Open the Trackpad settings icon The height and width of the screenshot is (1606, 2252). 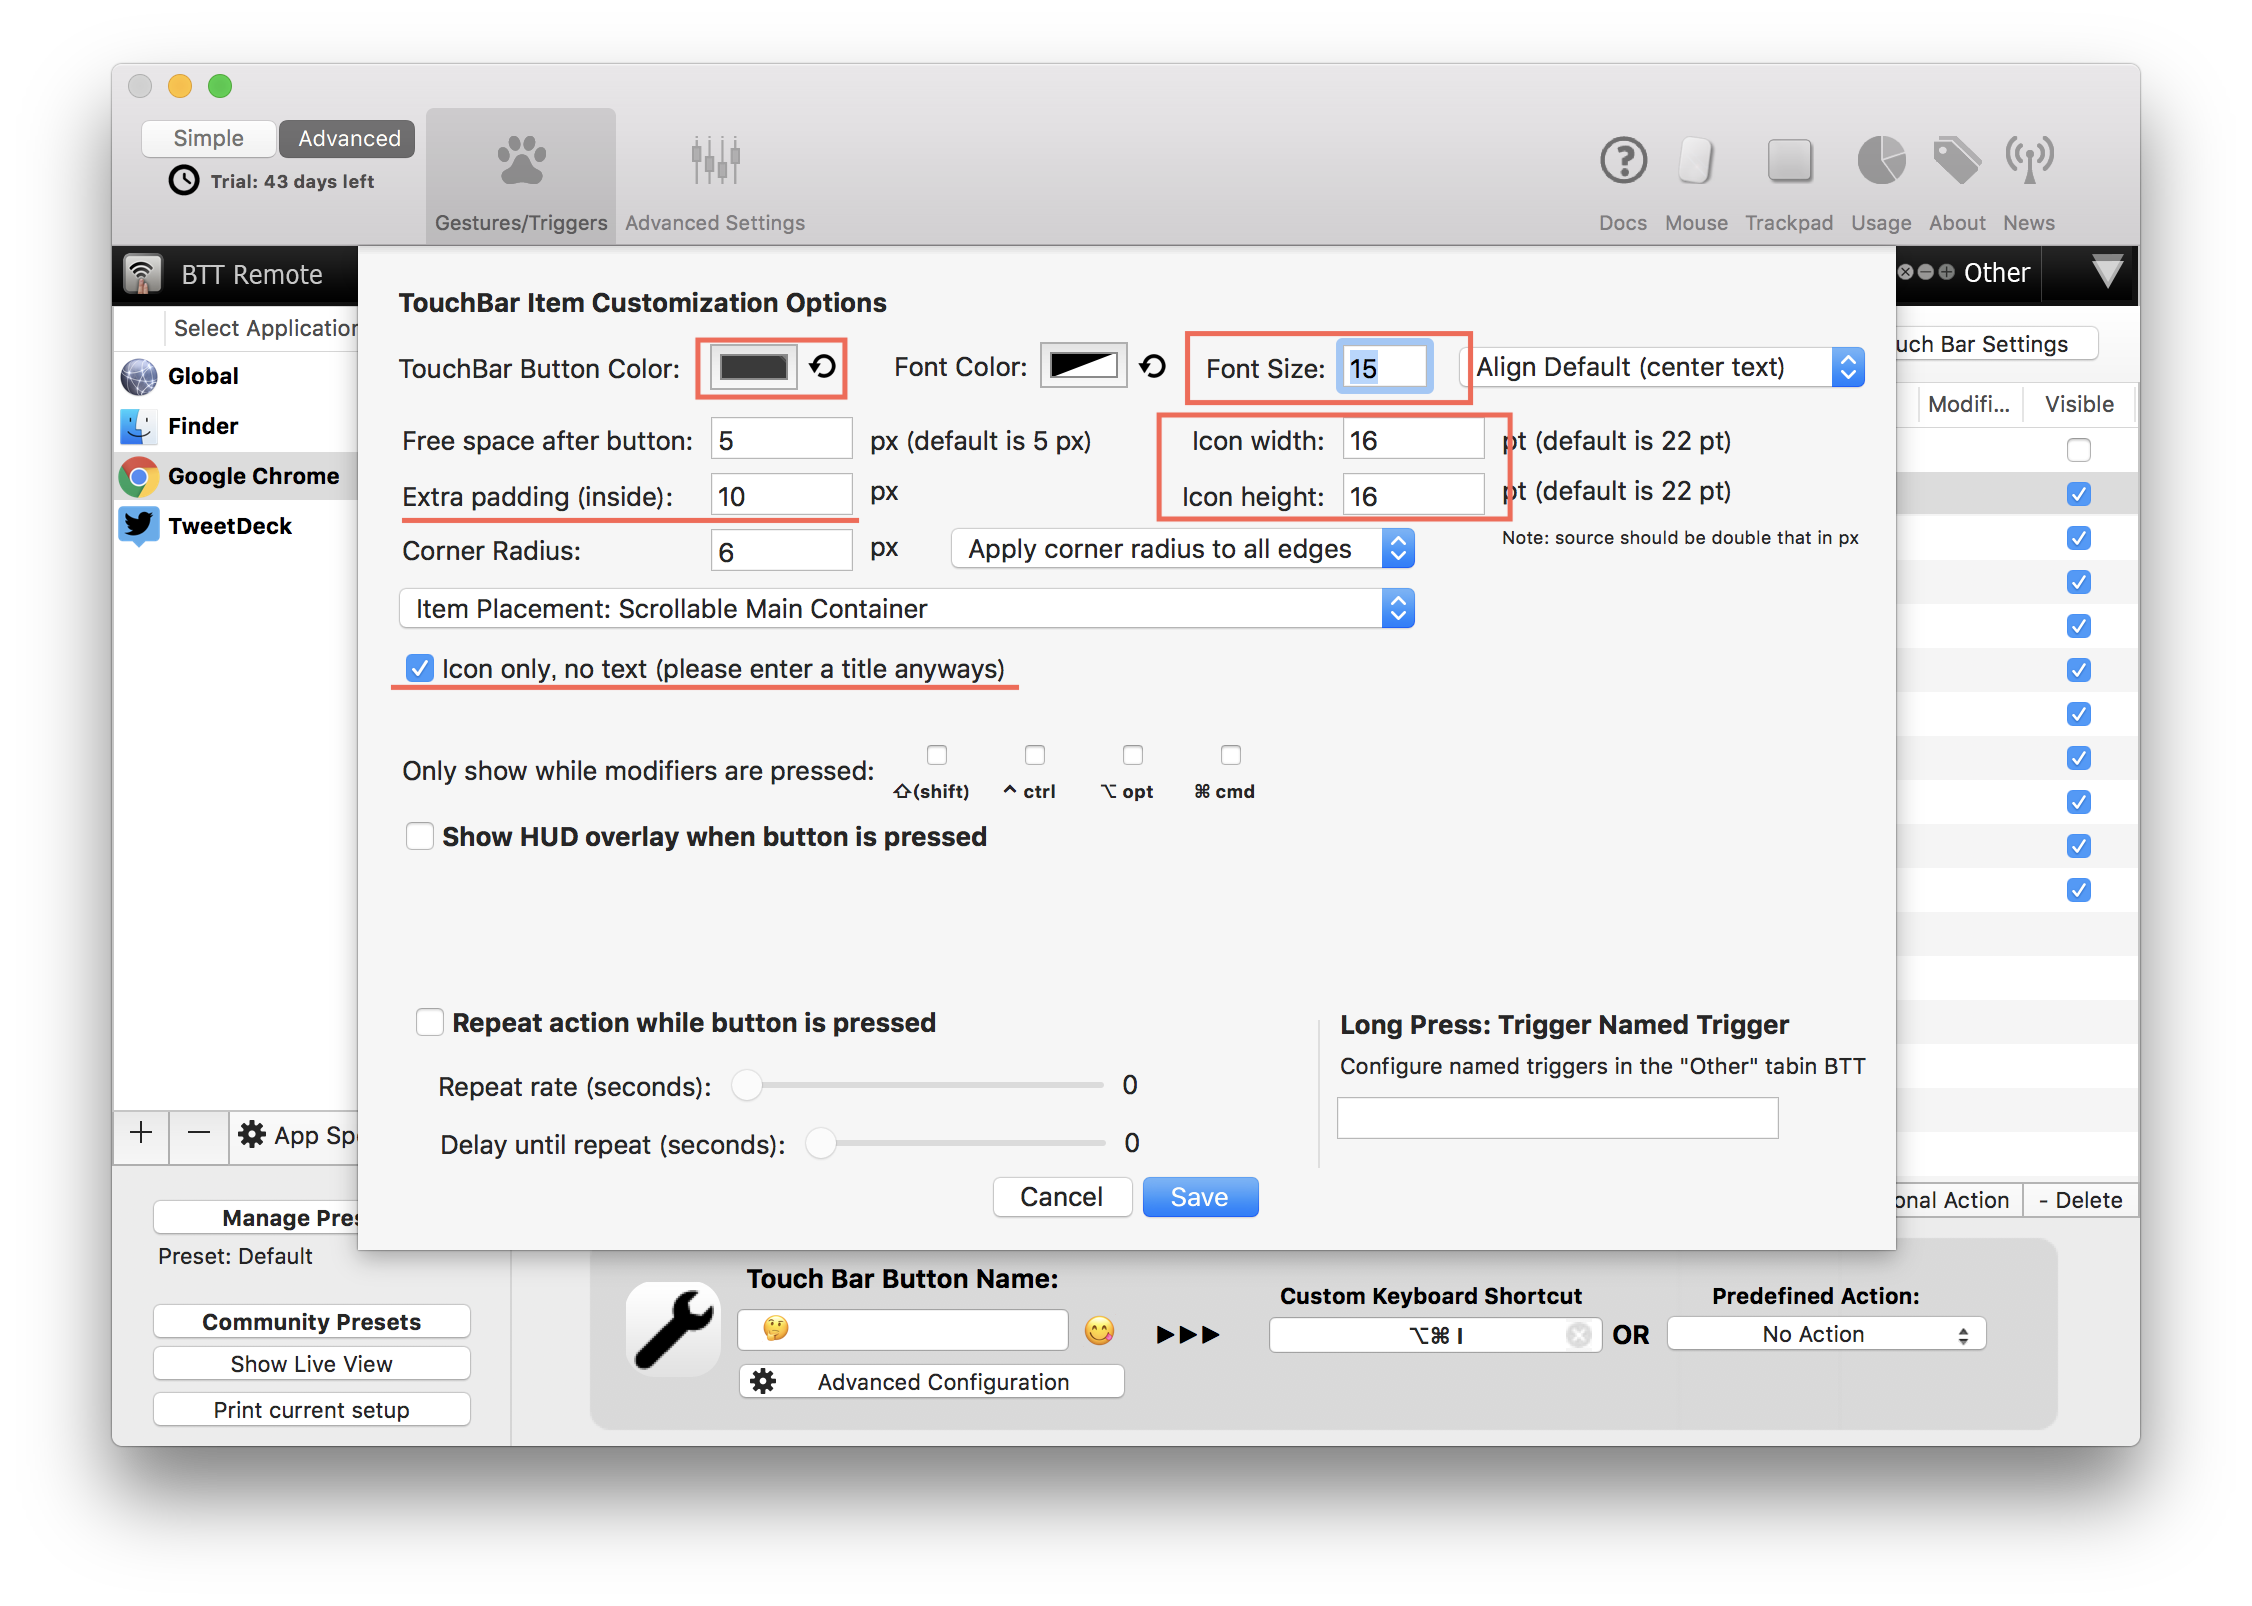tap(1789, 161)
